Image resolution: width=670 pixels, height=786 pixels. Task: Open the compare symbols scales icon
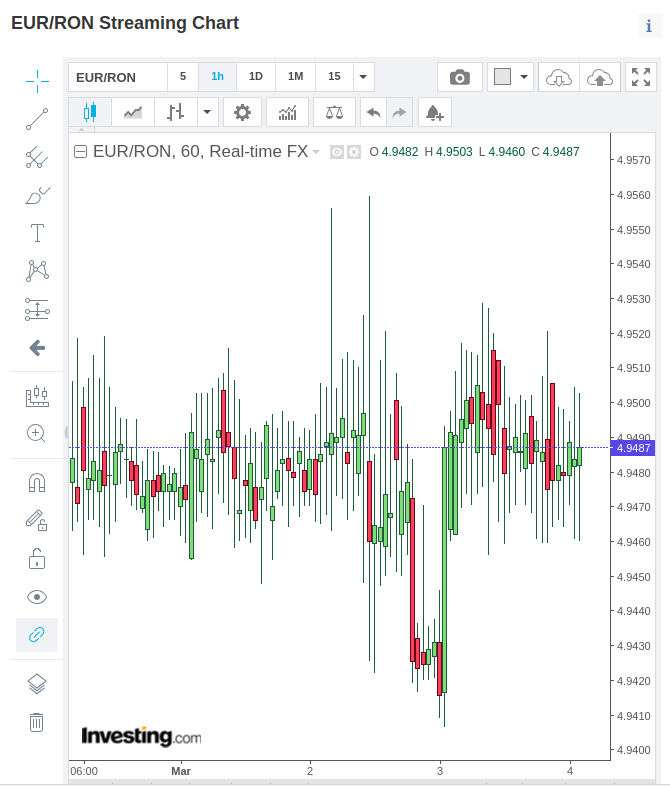334,112
